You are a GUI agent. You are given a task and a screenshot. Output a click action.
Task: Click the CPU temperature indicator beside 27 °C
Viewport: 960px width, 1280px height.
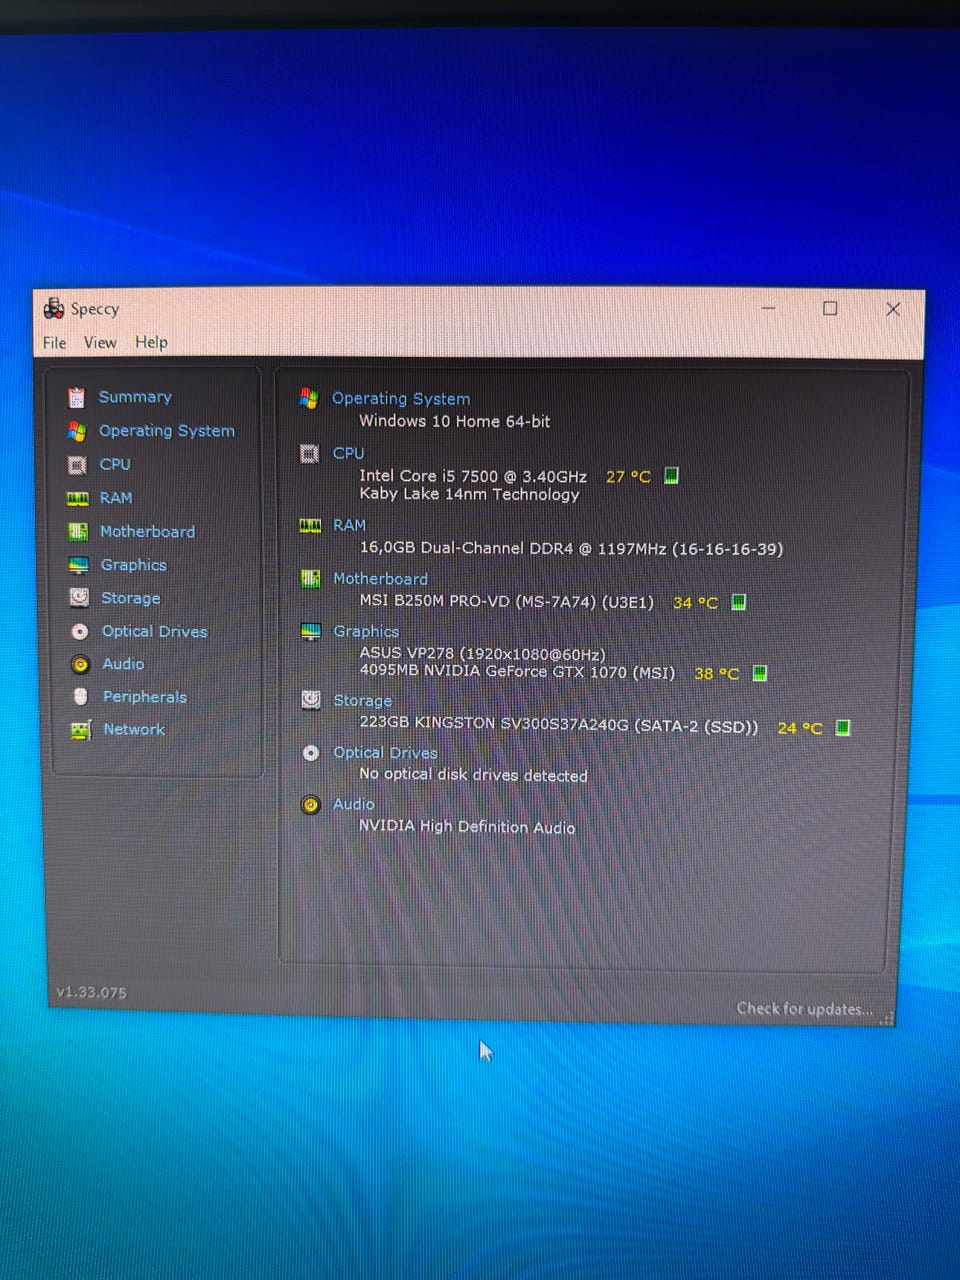[x=671, y=476]
